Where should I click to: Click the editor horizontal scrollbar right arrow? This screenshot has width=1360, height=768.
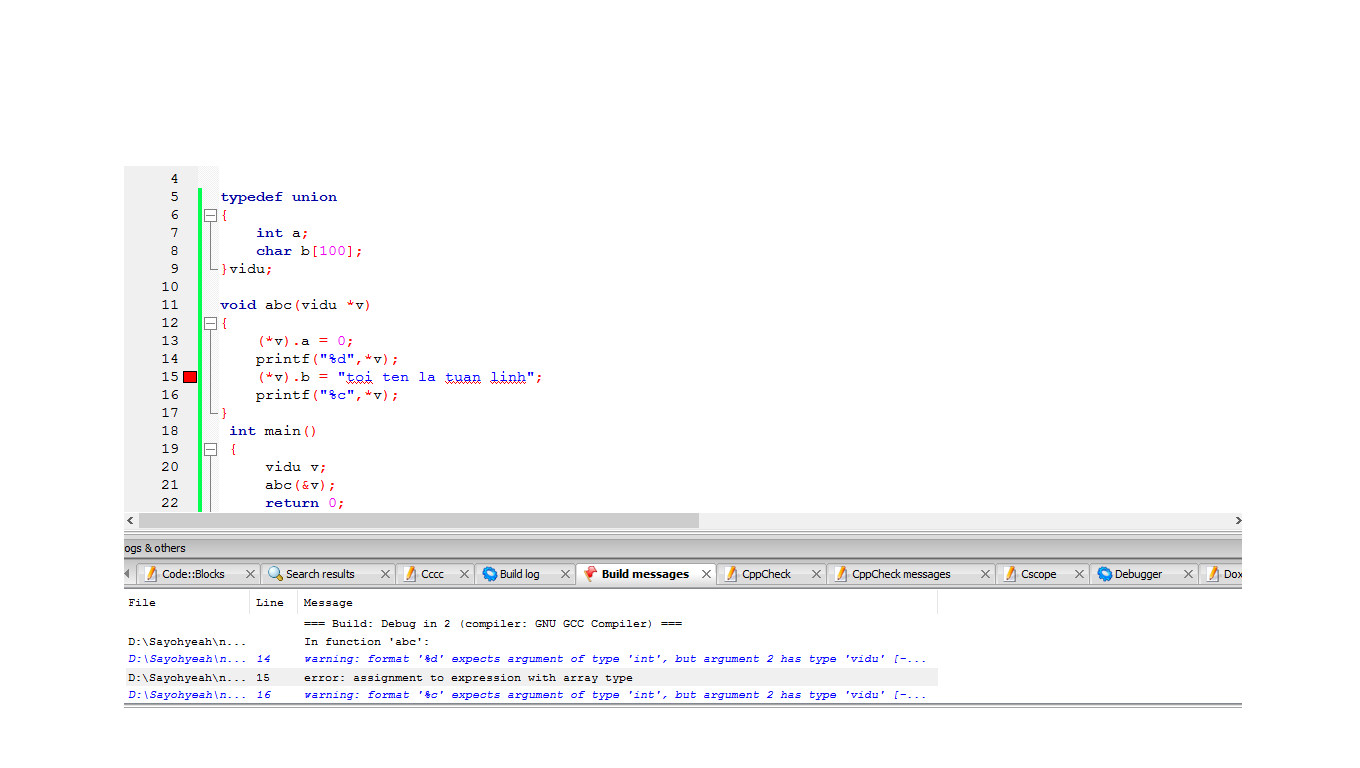(x=1237, y=521)
